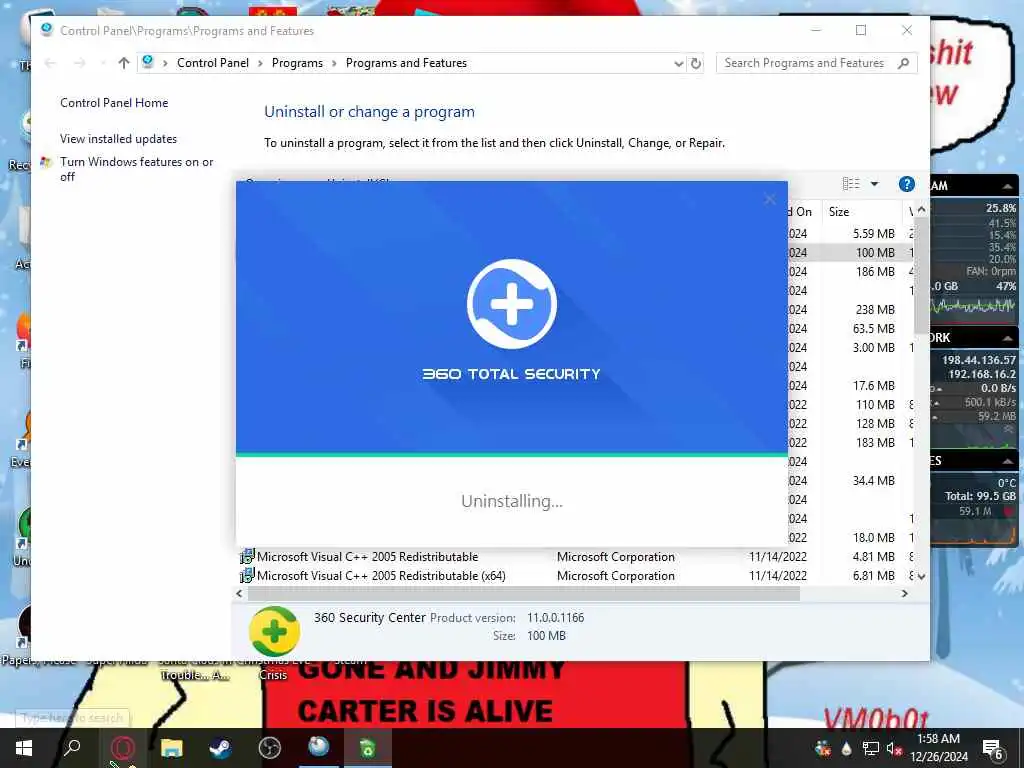Click the Control Panel breadcrumb
This screenshot has height=768, width=1024.
click(213, 63)
